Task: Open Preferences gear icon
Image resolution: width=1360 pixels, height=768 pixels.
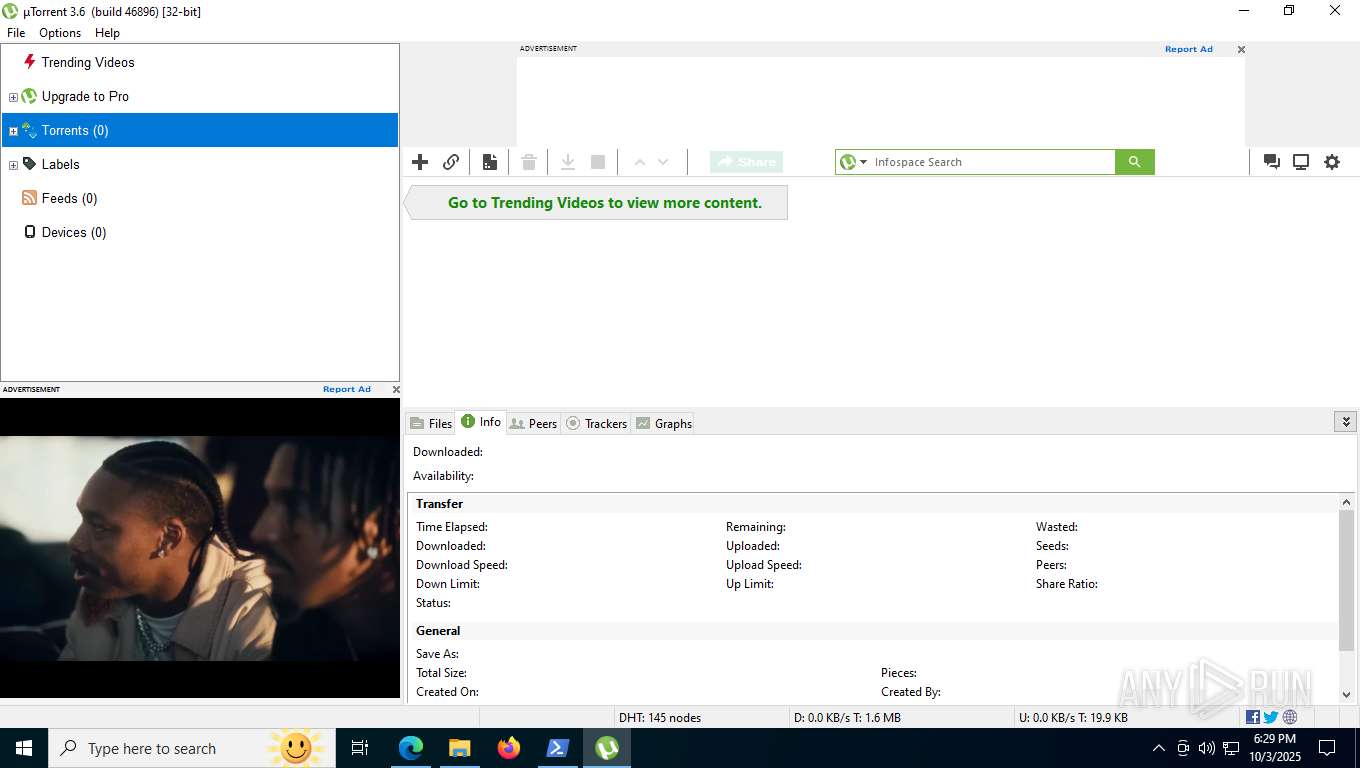Action: 1332,162
